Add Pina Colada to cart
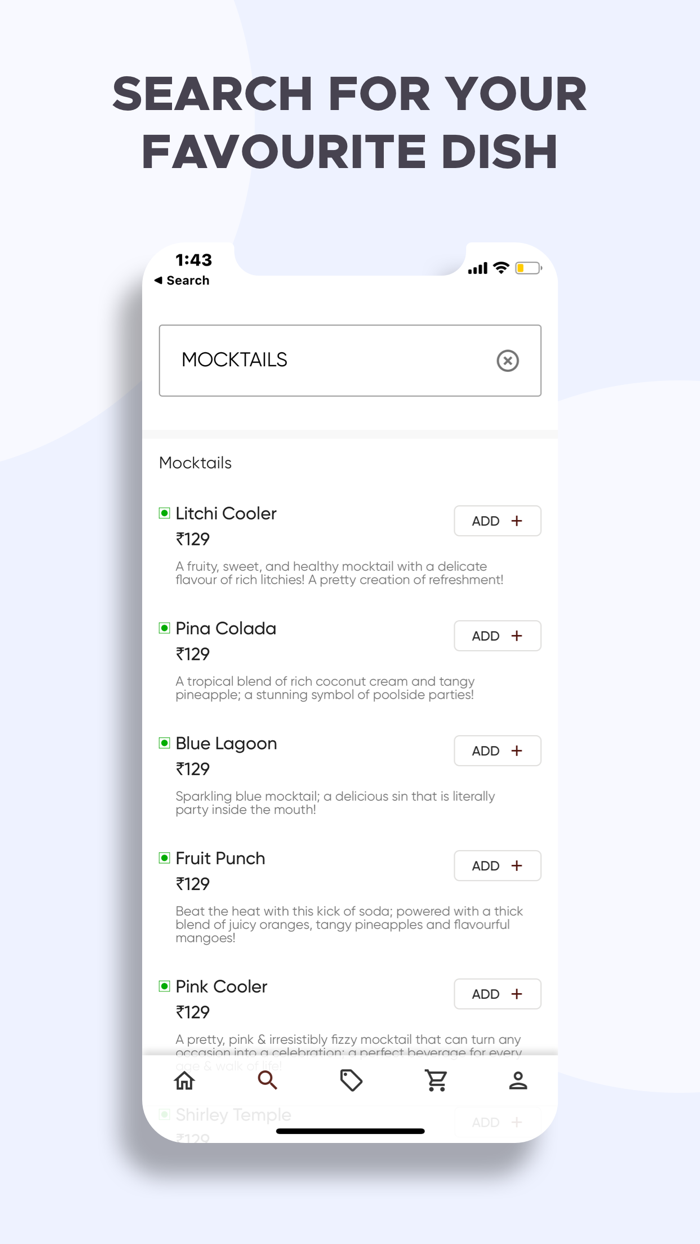700x1244 pixels. pyautogui.click(x=497, y=636)
